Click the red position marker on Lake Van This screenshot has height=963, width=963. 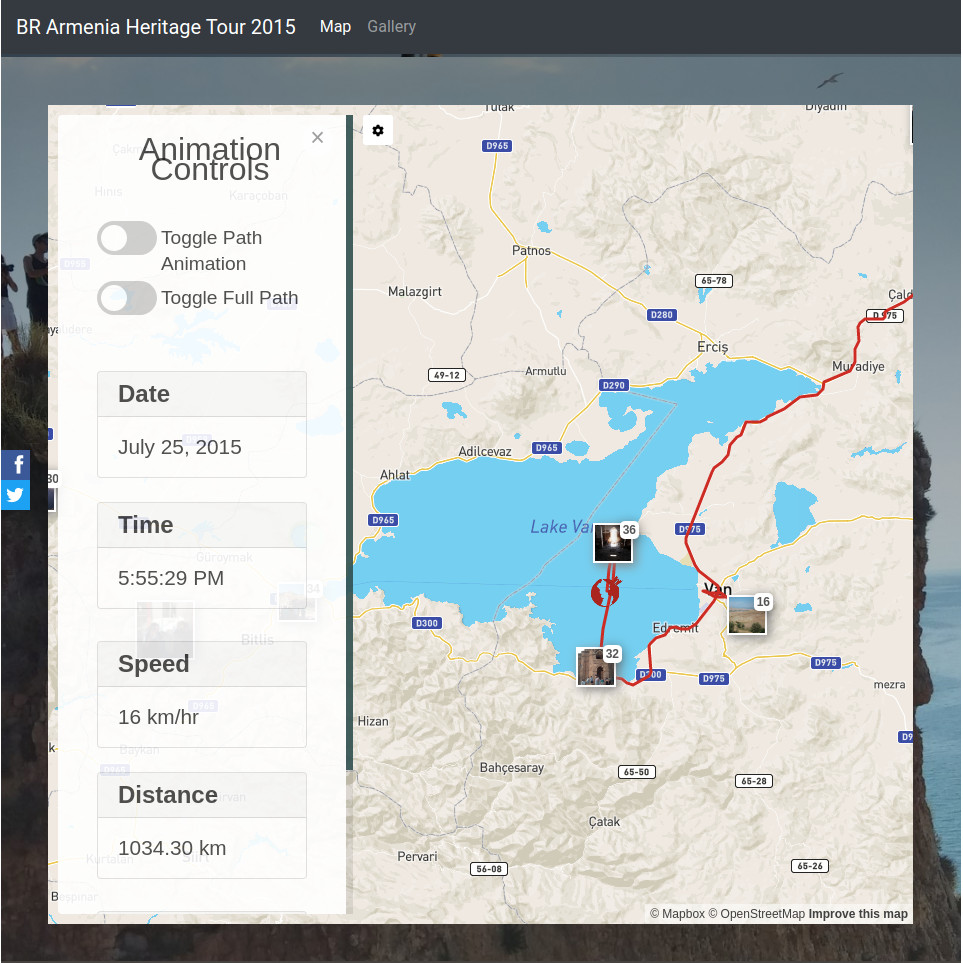pyautogui.click(x=606, y=591)
